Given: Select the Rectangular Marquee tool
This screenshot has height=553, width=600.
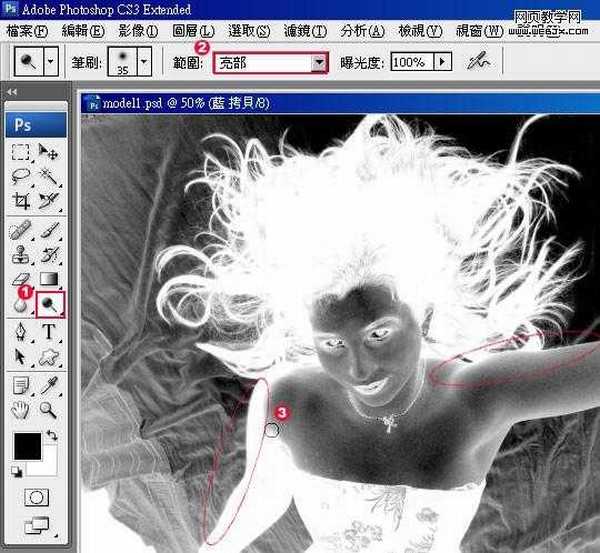Looking at the screenshot, I should click(20, 153).
